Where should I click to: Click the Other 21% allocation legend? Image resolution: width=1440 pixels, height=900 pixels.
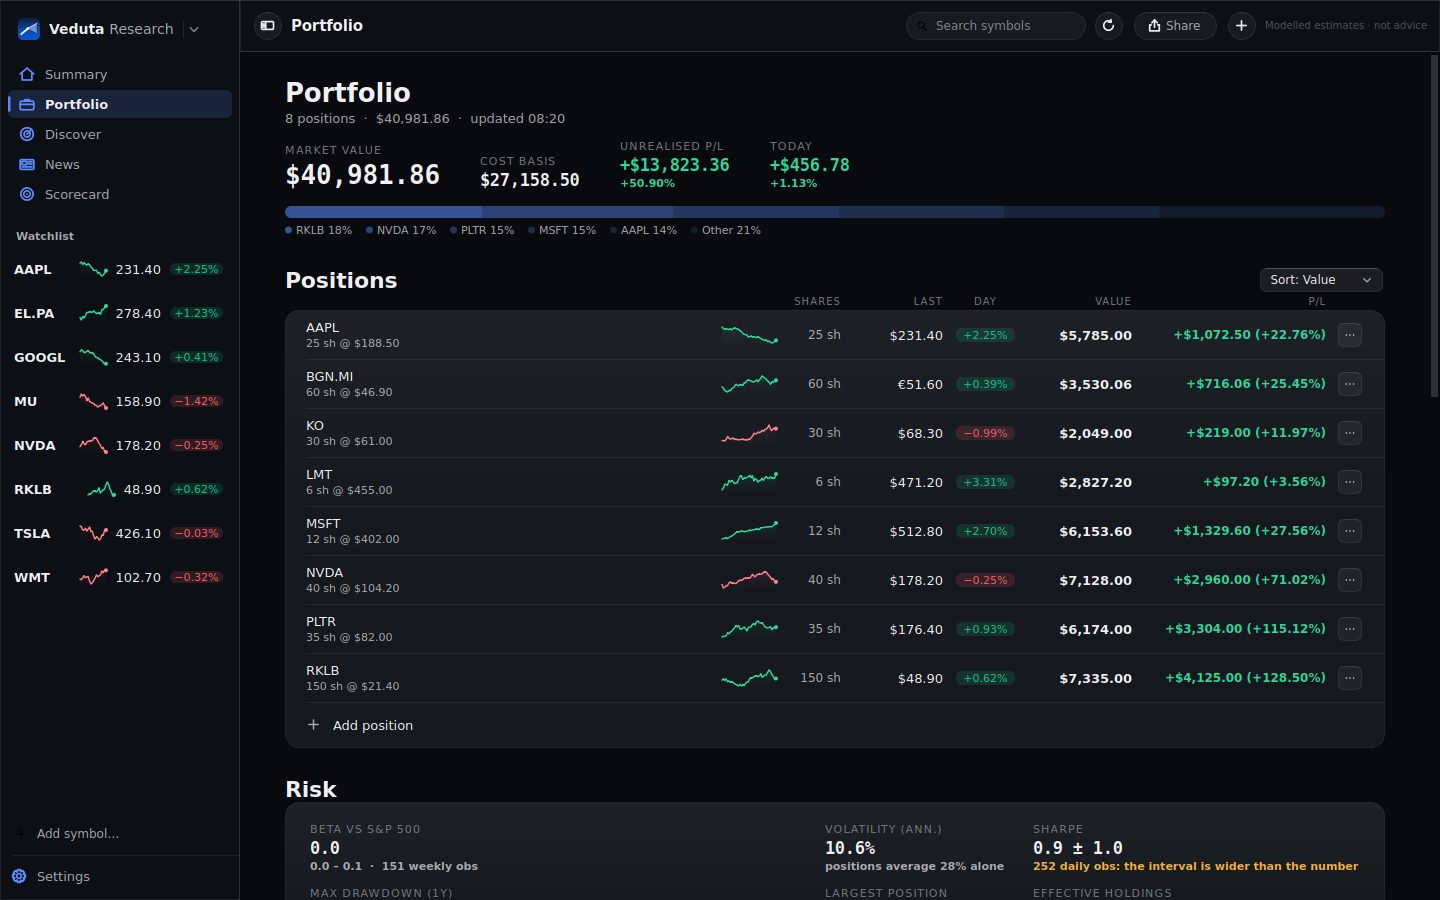click(x=726, y=230)
